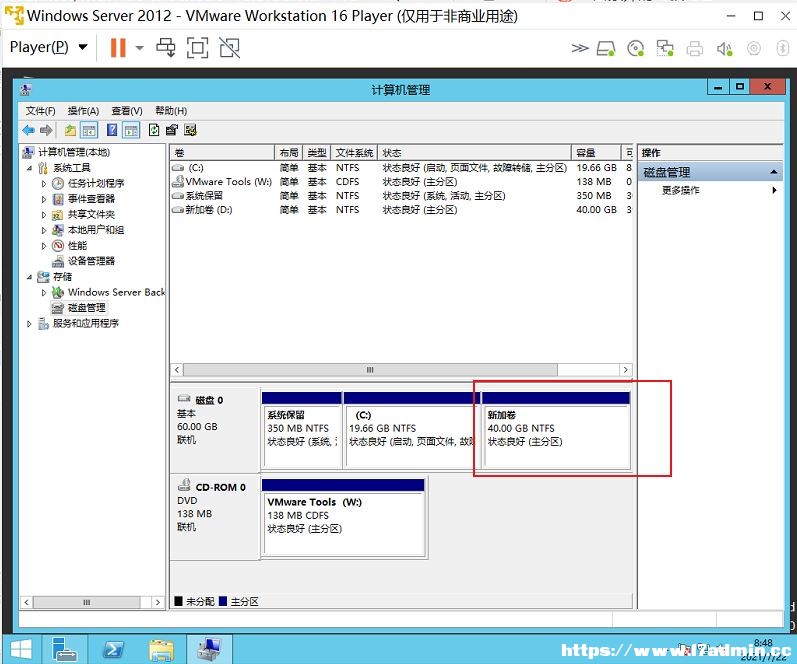Click the last toolbar icon after Properties
The height and width of the screenshot is (664, 797).
[191, 130]
